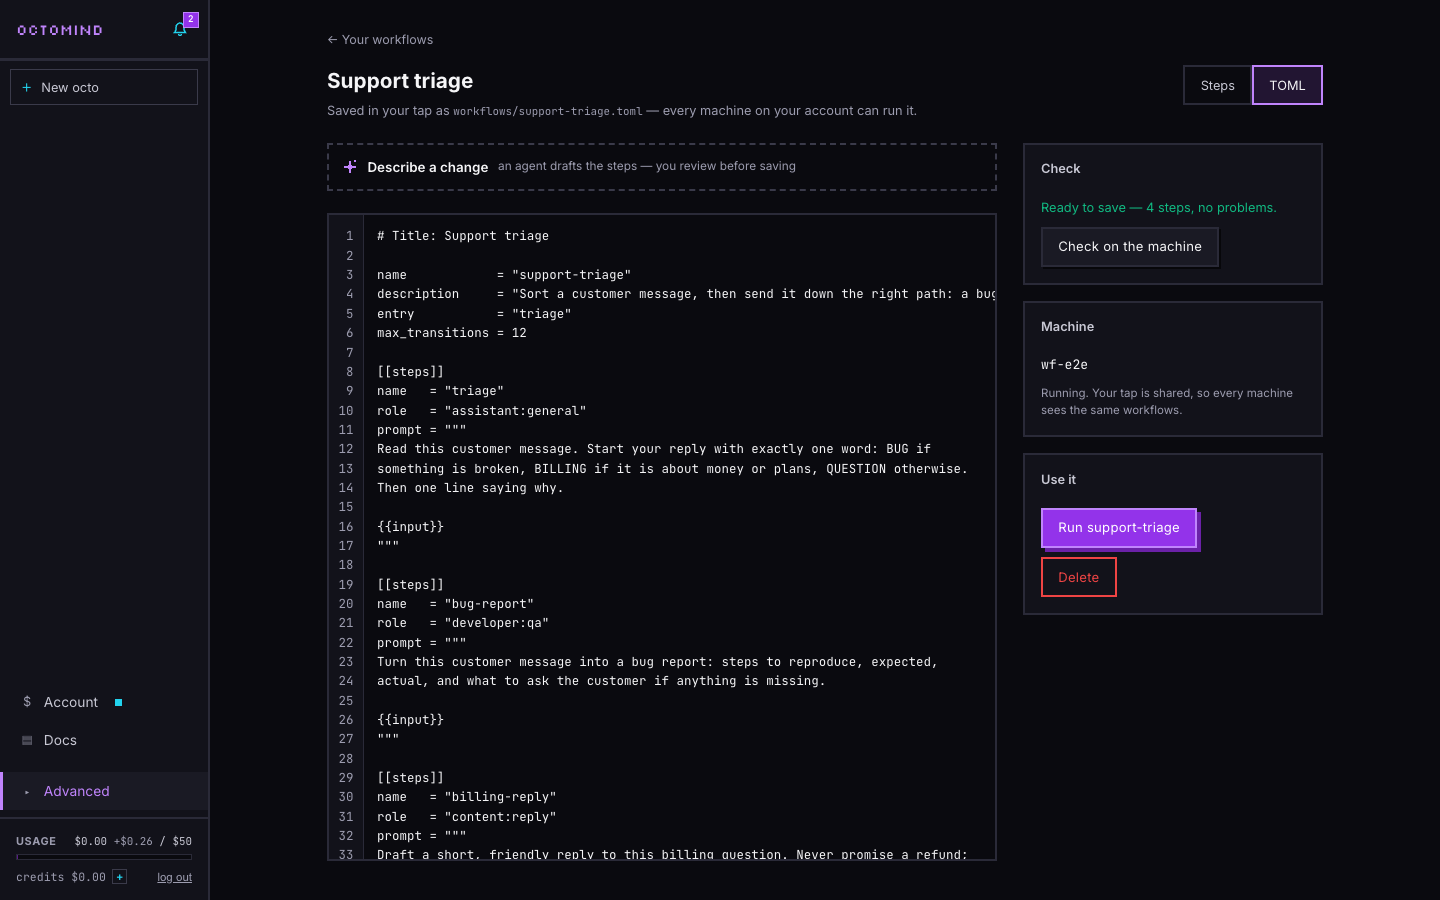The width and height of the screenshot is (1440, 900).
Task: Create a New octo
Action: tap(104, 87)
